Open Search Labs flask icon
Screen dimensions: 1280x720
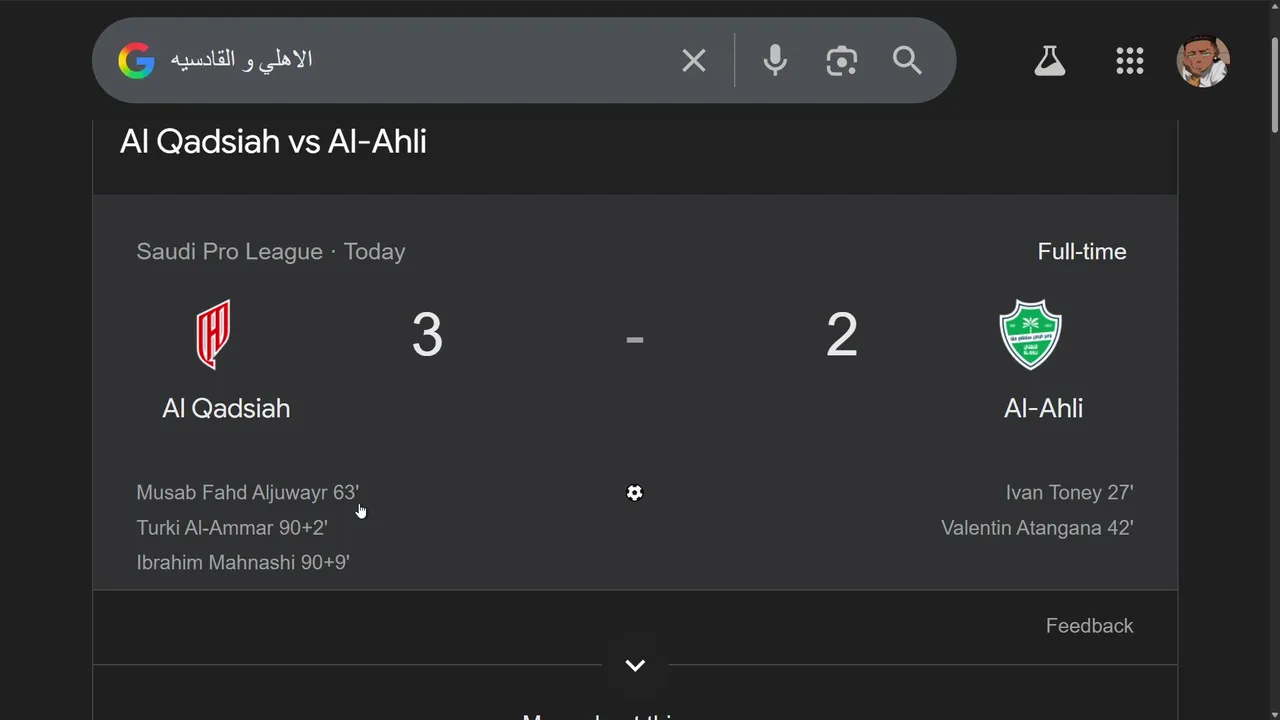(x=1050, y=61)
